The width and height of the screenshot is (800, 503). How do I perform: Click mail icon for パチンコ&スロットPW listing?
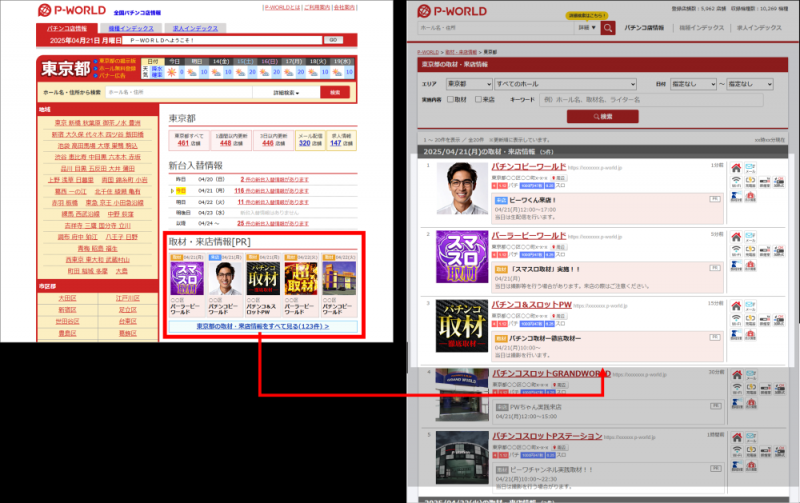coord(750,306)
